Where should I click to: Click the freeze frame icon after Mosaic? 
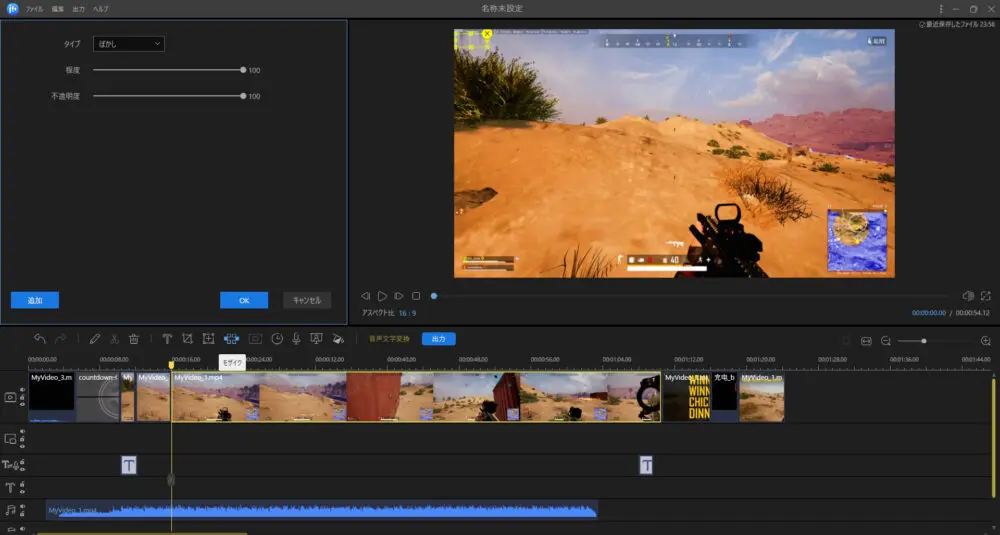(255, 339)
